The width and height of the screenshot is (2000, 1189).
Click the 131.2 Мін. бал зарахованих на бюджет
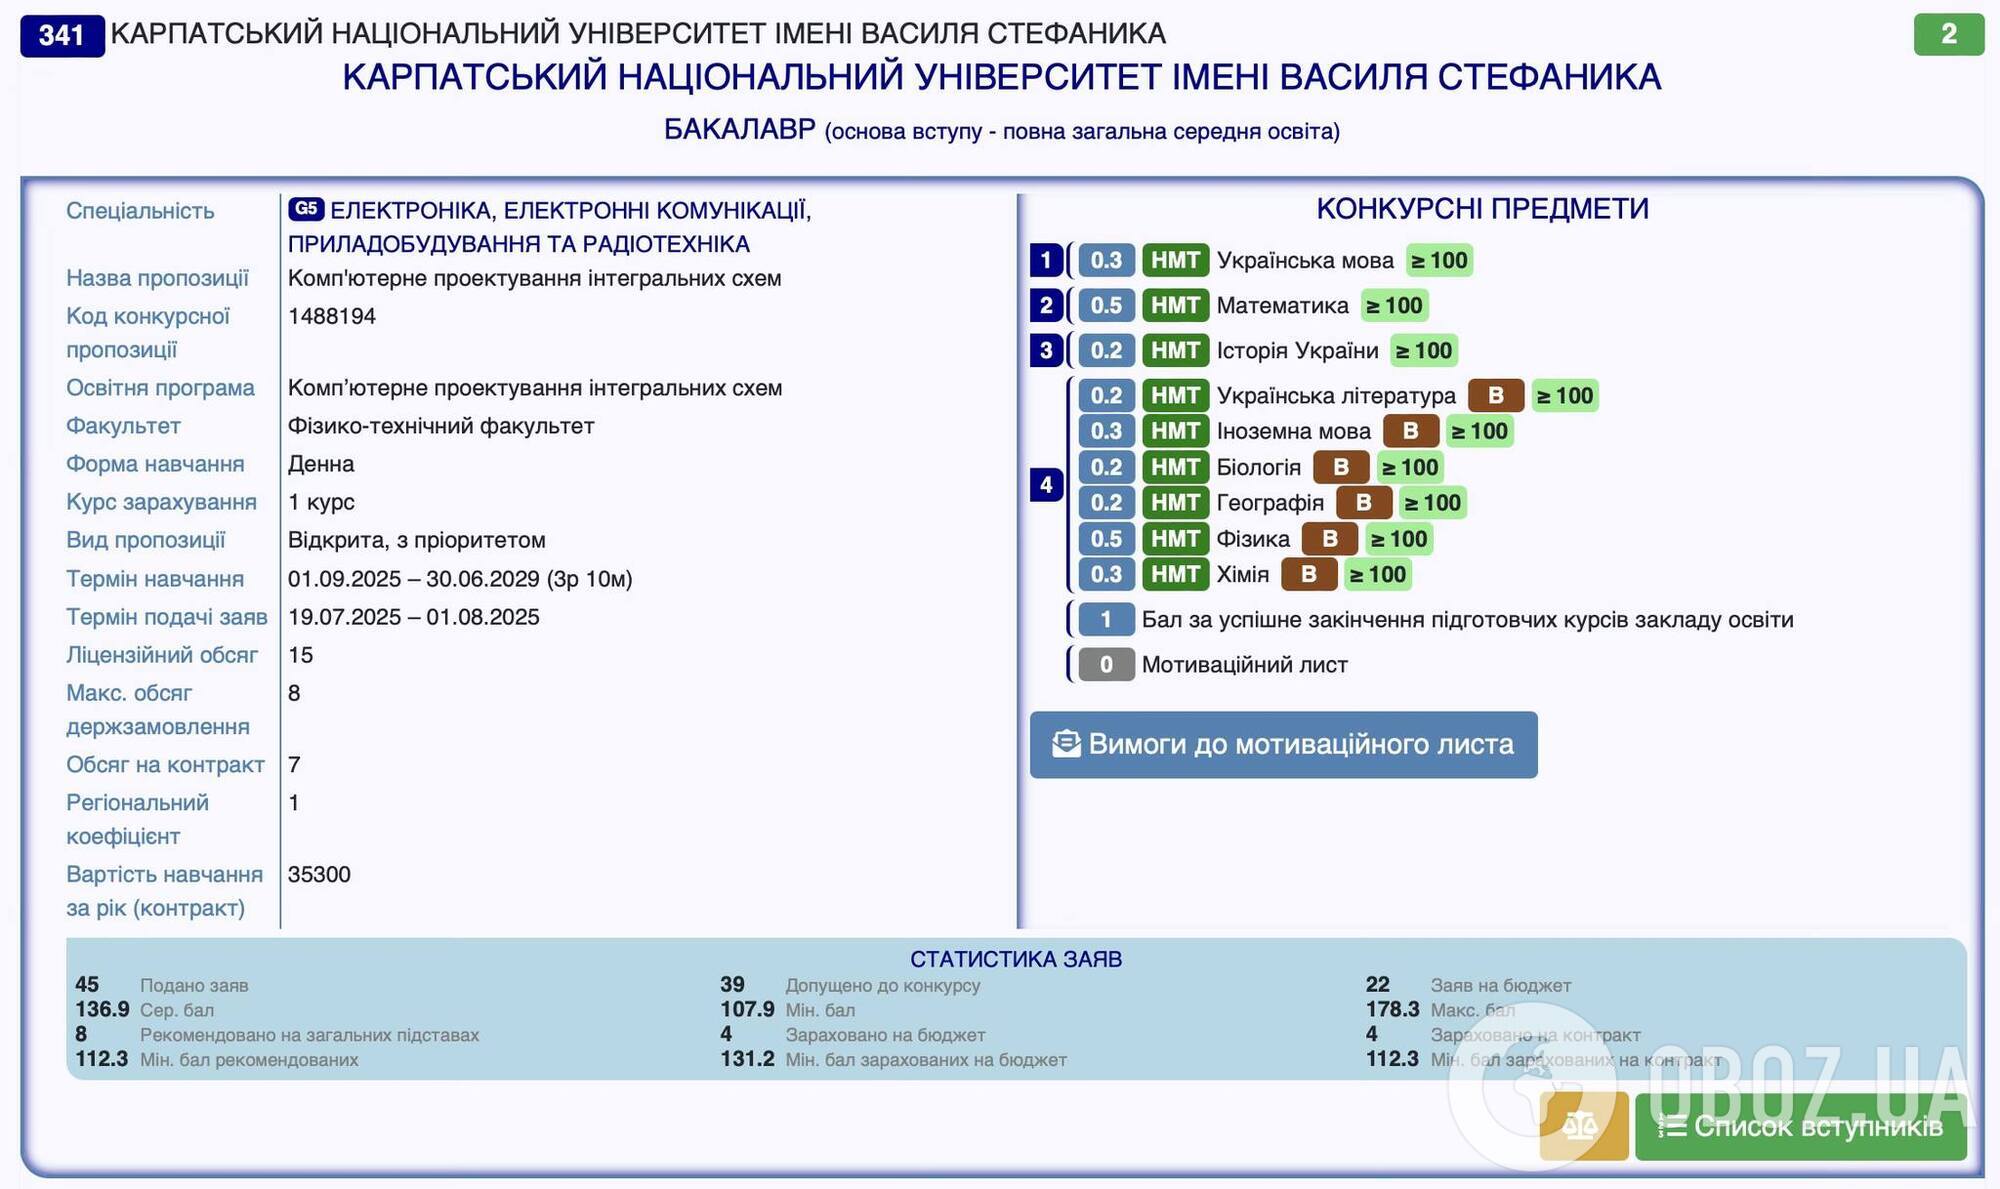(893, 1059)
